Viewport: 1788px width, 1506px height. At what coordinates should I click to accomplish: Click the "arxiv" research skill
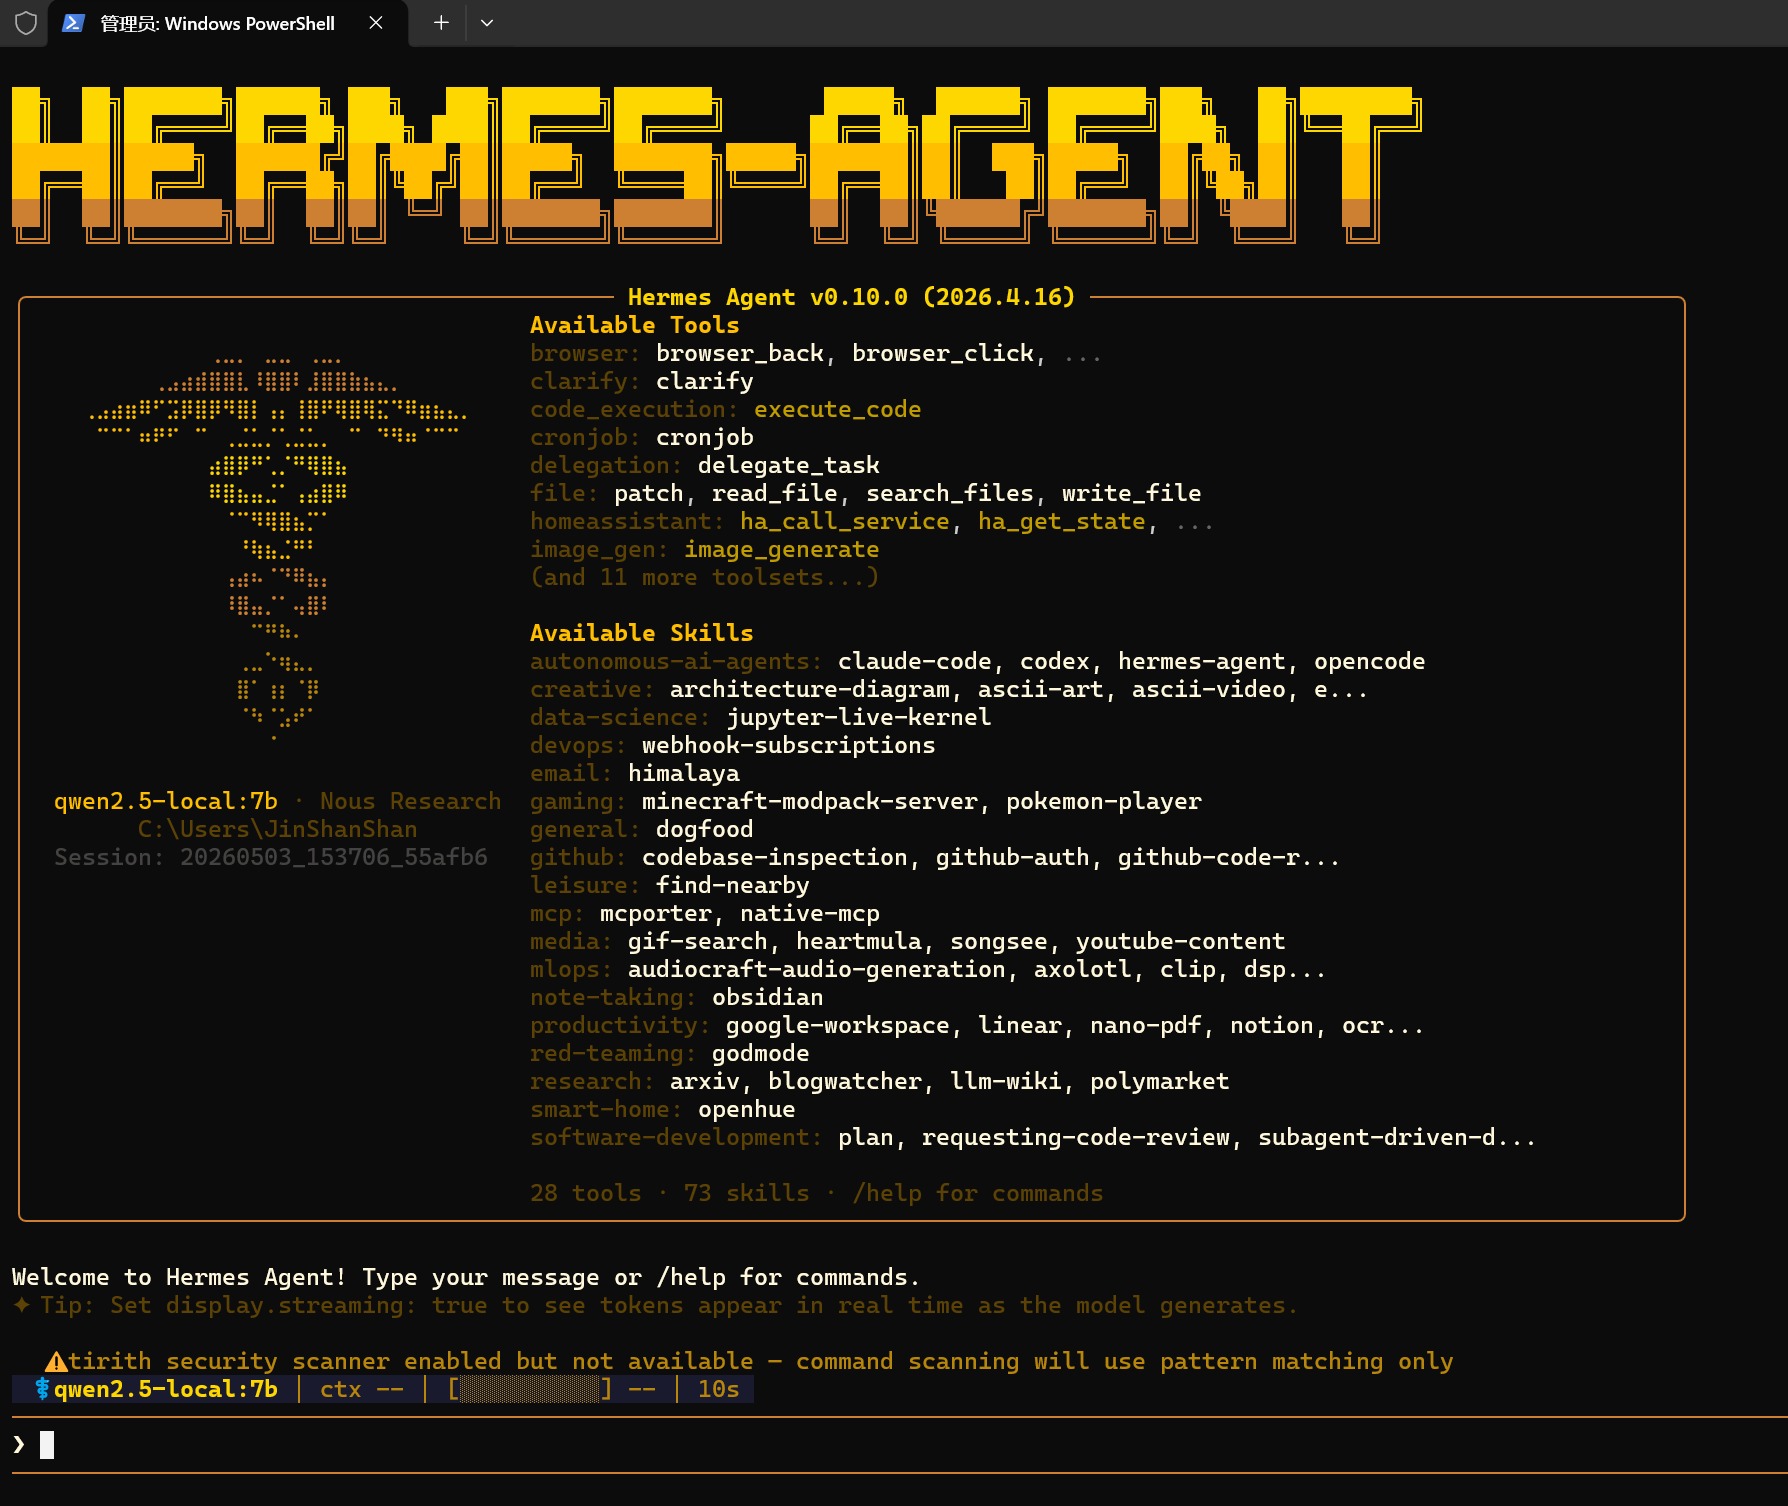[705, 1081]
